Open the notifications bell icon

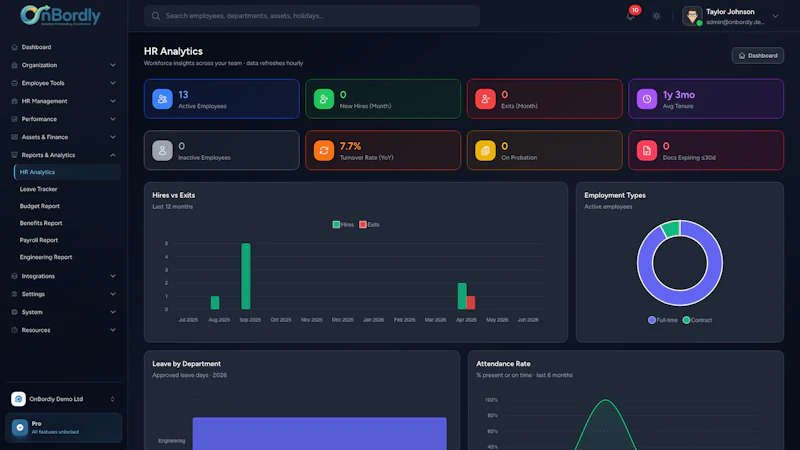click(630, 16)
